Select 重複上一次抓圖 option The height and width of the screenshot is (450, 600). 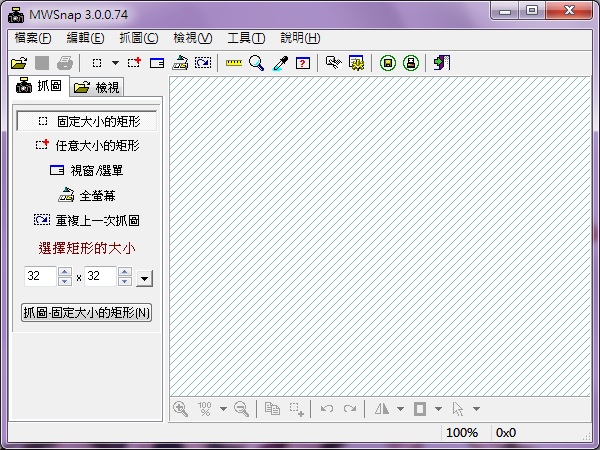click(86, 220)
